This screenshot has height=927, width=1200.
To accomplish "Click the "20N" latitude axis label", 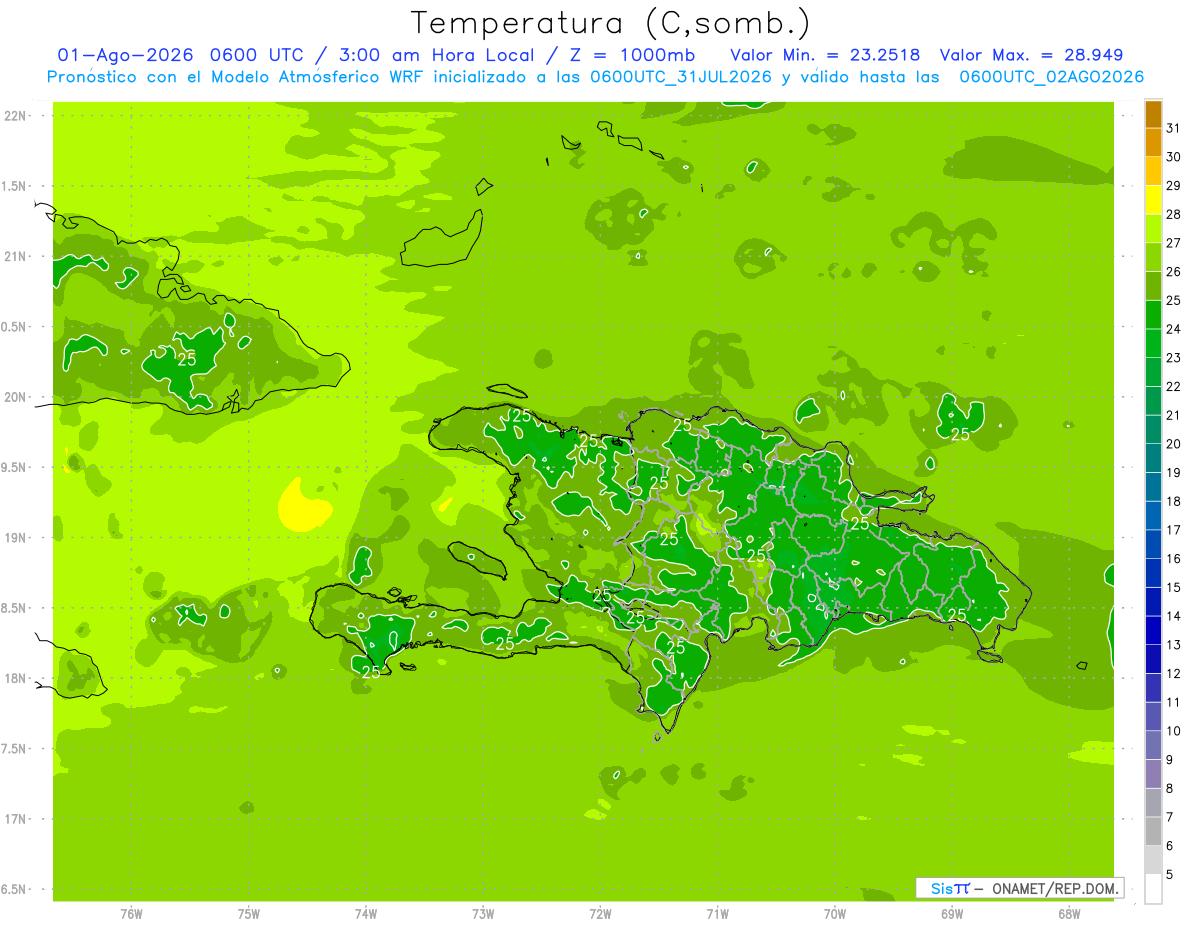I will (x=16, y=397).
